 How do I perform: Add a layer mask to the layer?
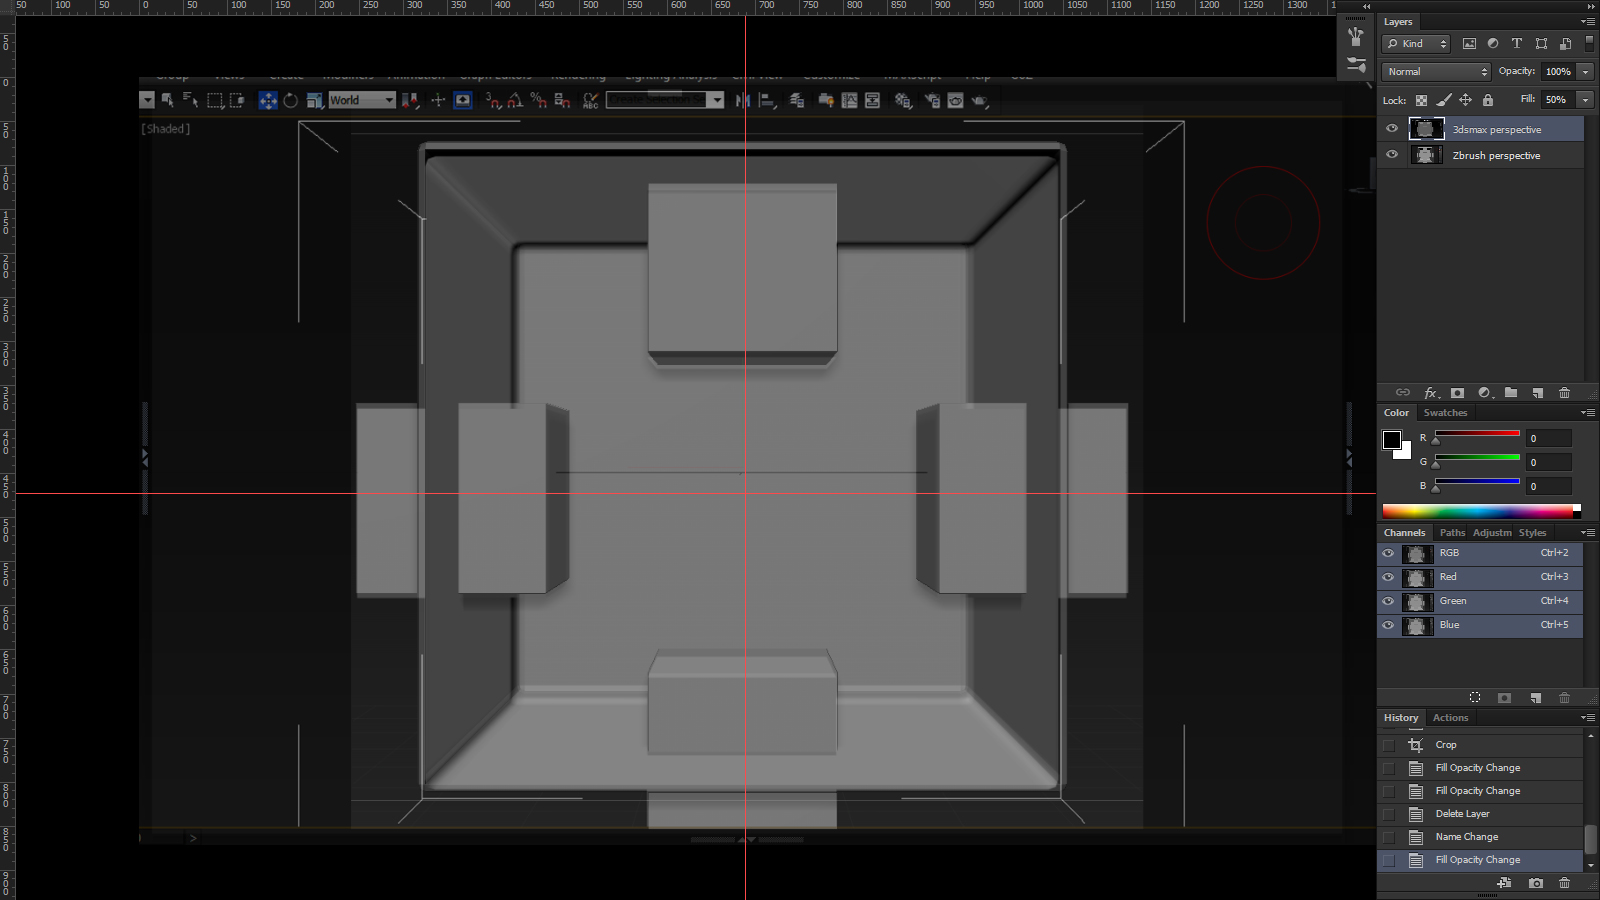[x=1457, y=393]
